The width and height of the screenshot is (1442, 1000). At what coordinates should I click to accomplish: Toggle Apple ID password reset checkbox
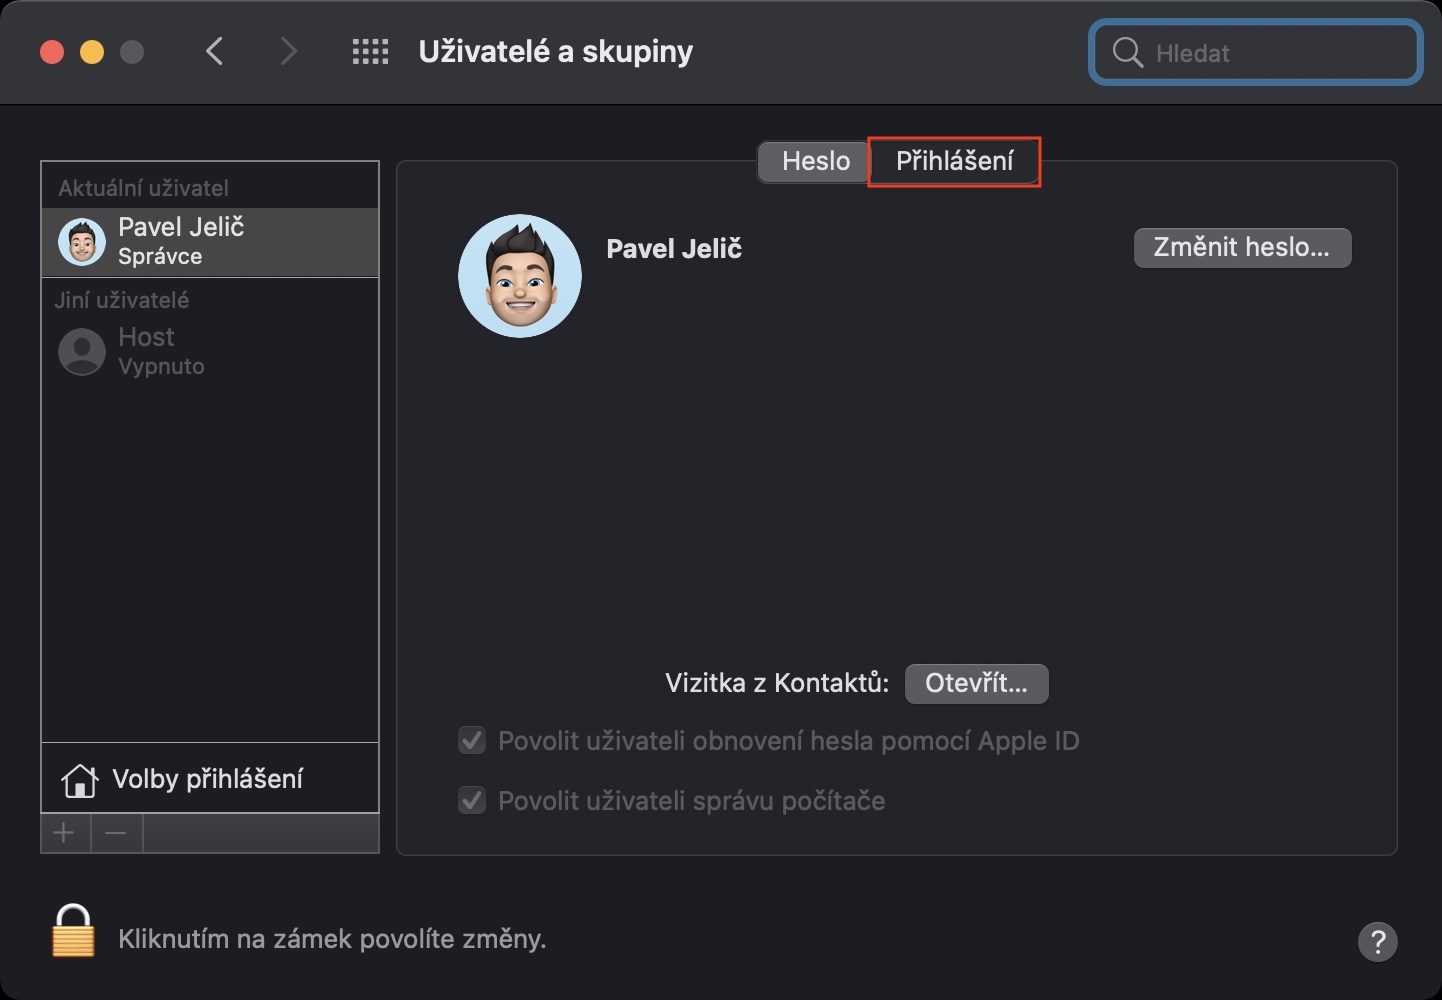(x=472, y=741)
